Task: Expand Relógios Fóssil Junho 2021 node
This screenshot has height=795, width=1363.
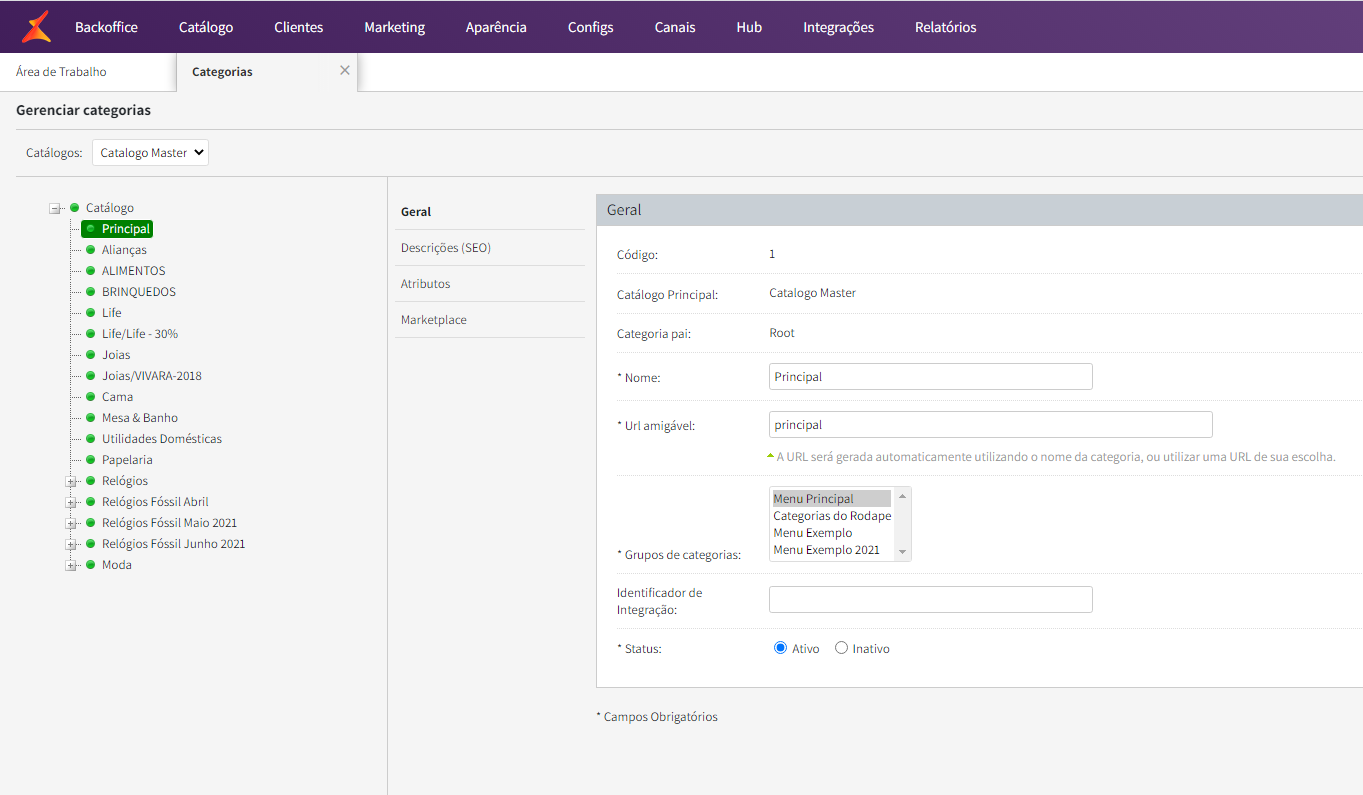Action: pyautogui.click(x=71, y=545)
